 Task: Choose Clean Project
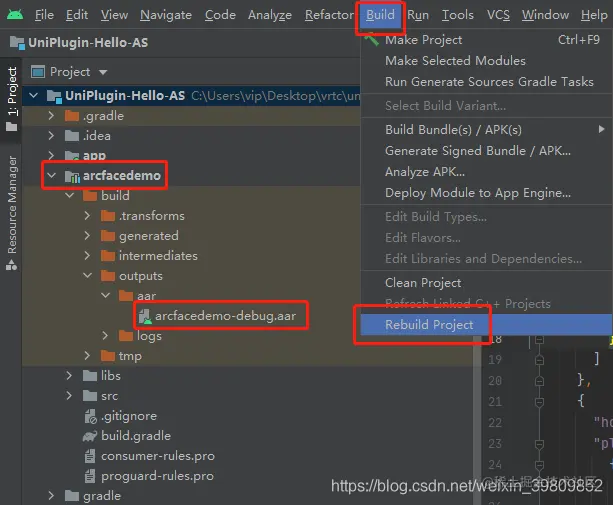pyautogui.click(x=486, y=283)
